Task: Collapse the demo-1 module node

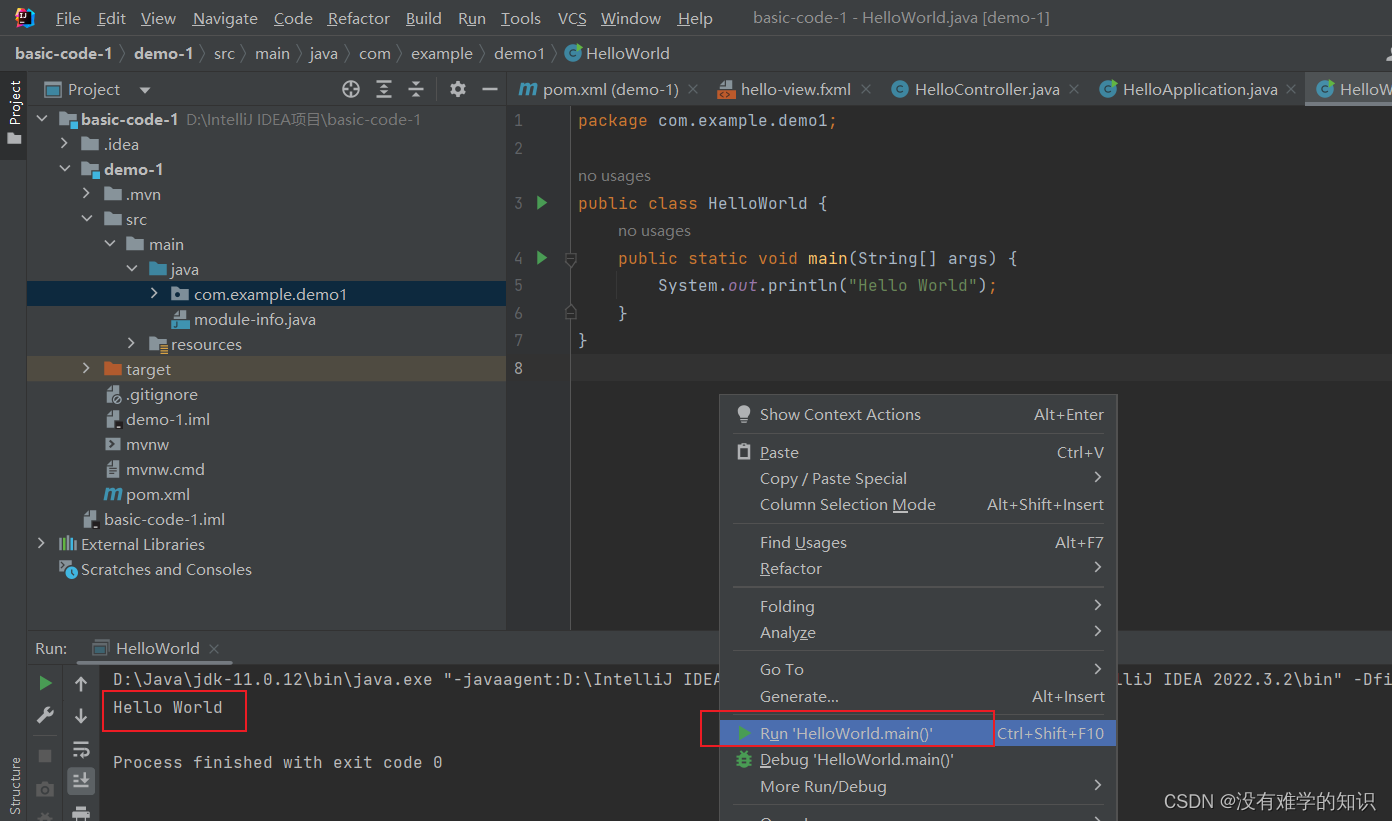Action: point(64,169)
